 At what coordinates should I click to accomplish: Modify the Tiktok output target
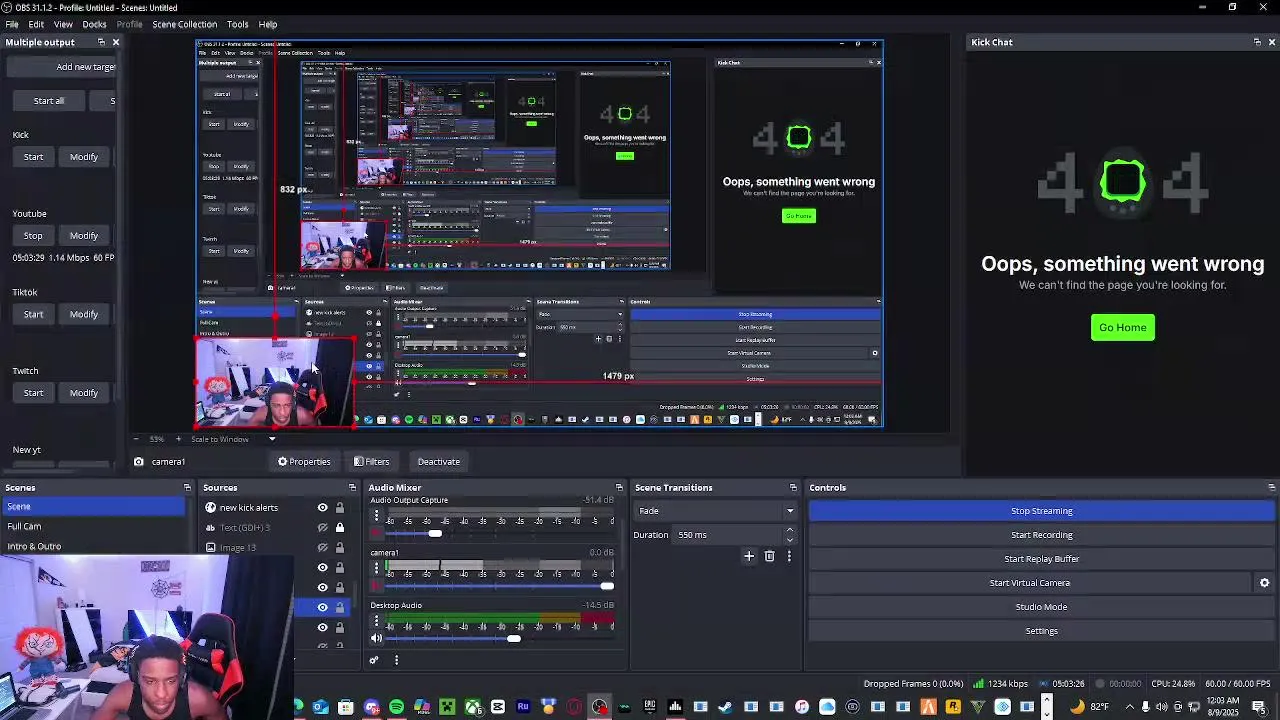84,314
